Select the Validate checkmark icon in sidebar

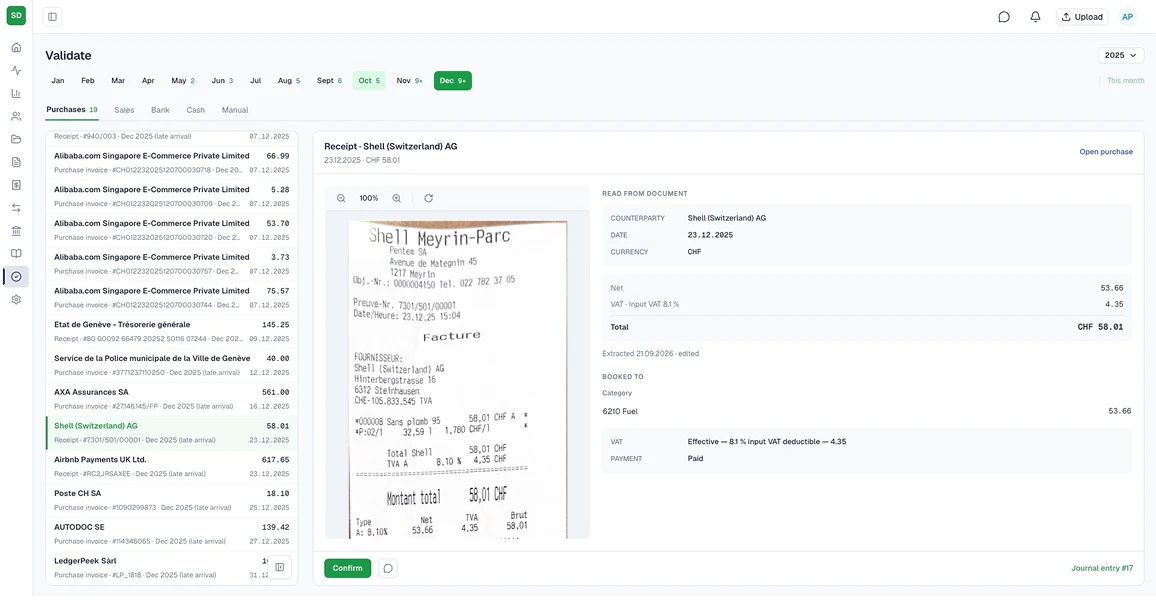(x=16, y=276)
